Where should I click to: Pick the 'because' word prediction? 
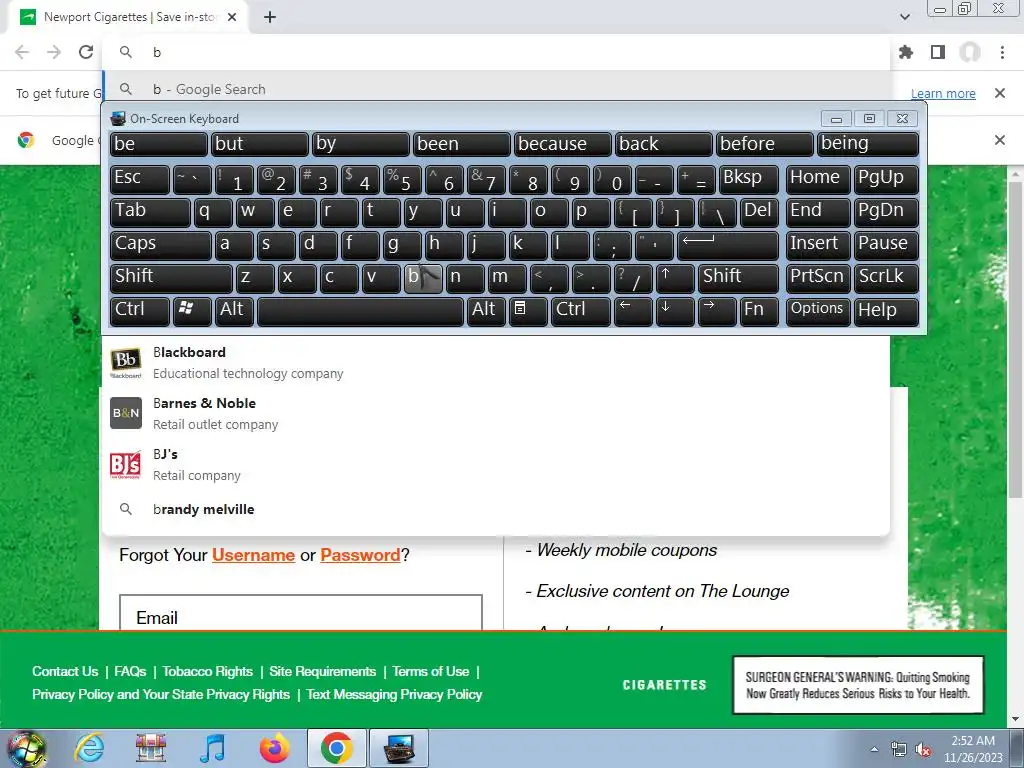(x=562, y=144)
